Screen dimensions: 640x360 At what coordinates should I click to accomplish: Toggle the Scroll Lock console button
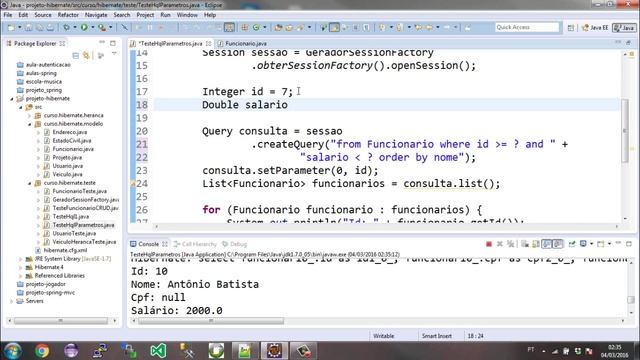536,244
